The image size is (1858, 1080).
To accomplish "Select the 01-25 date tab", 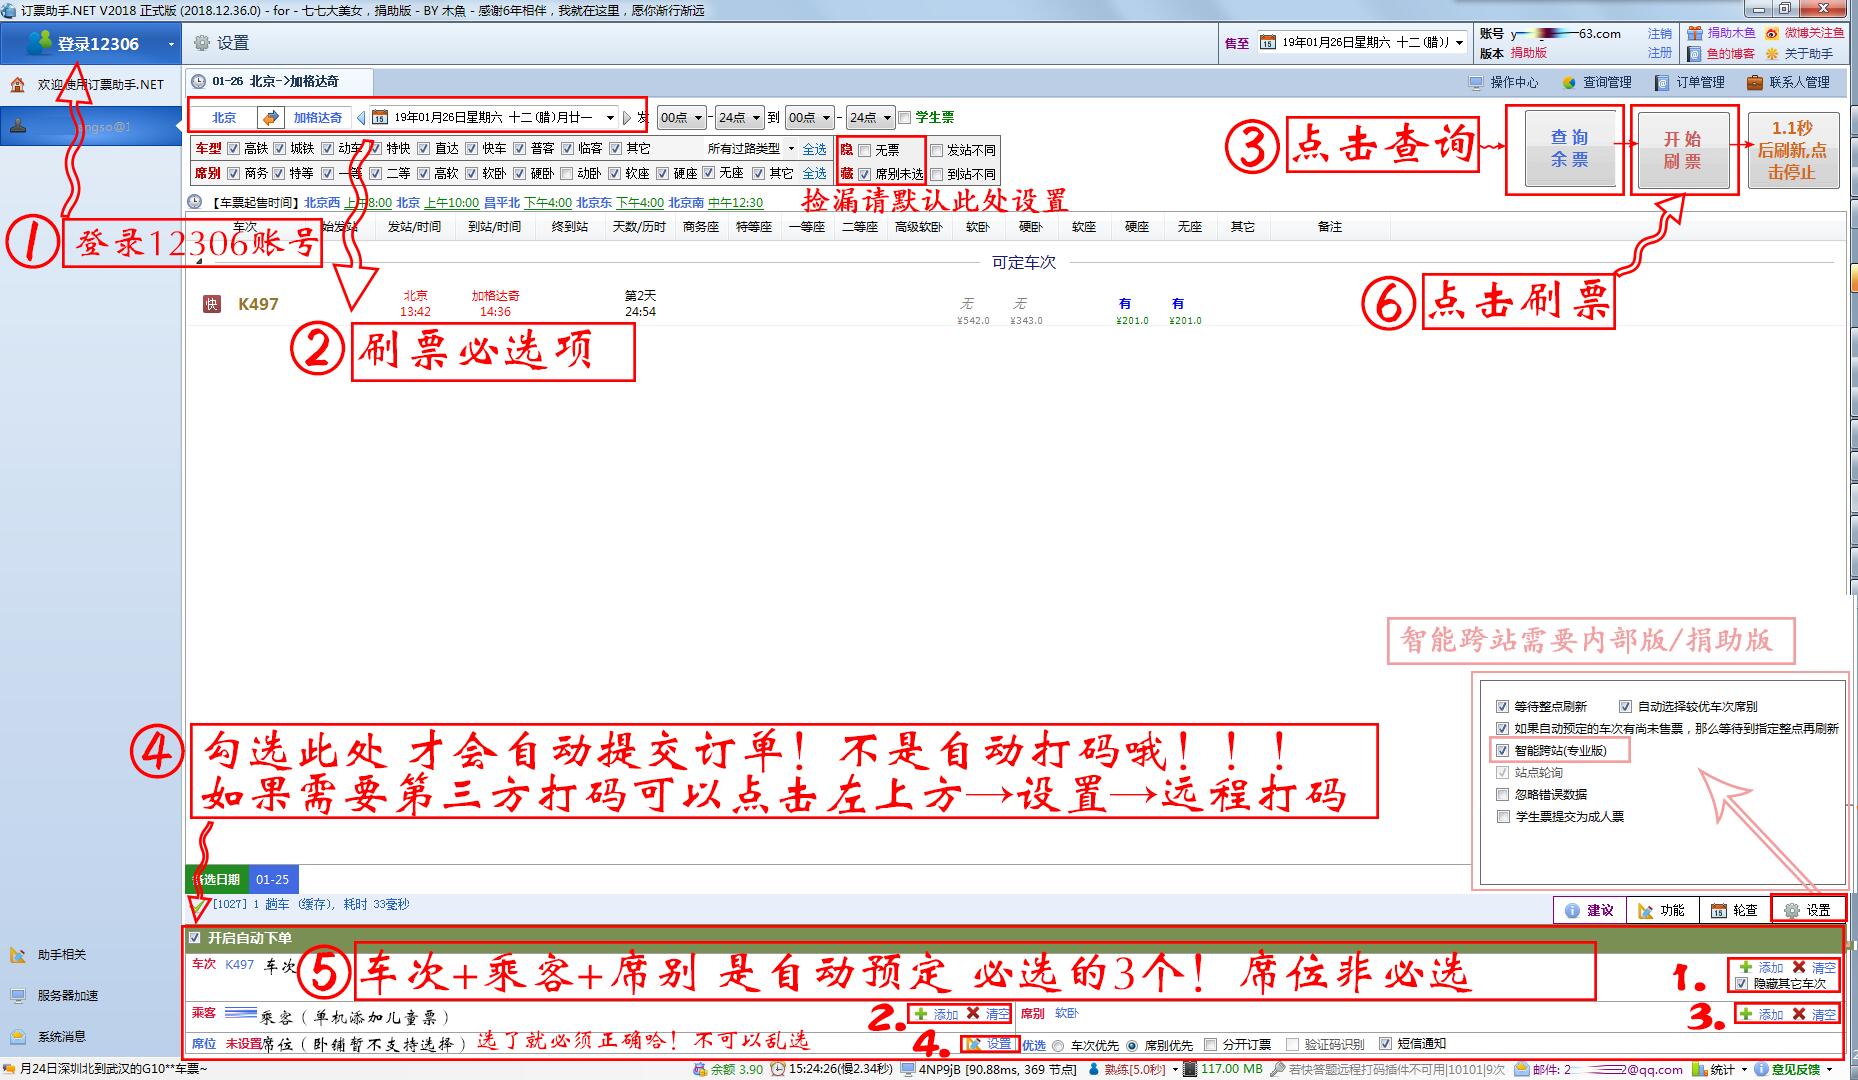I will [272, 880].
